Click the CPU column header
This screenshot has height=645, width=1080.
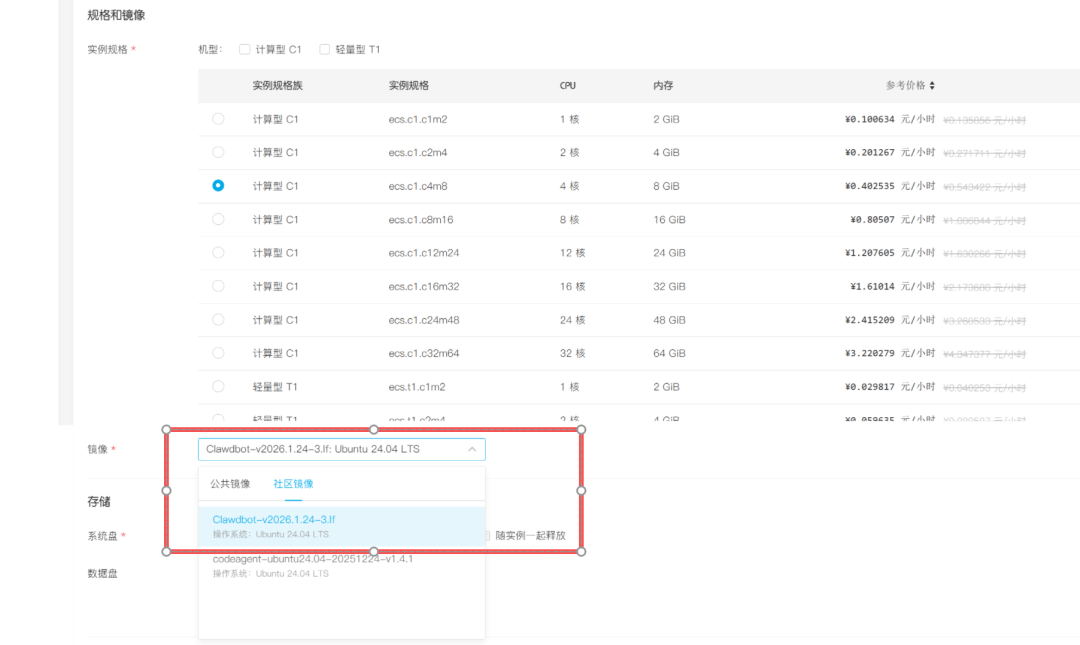[x=568, y=85]
